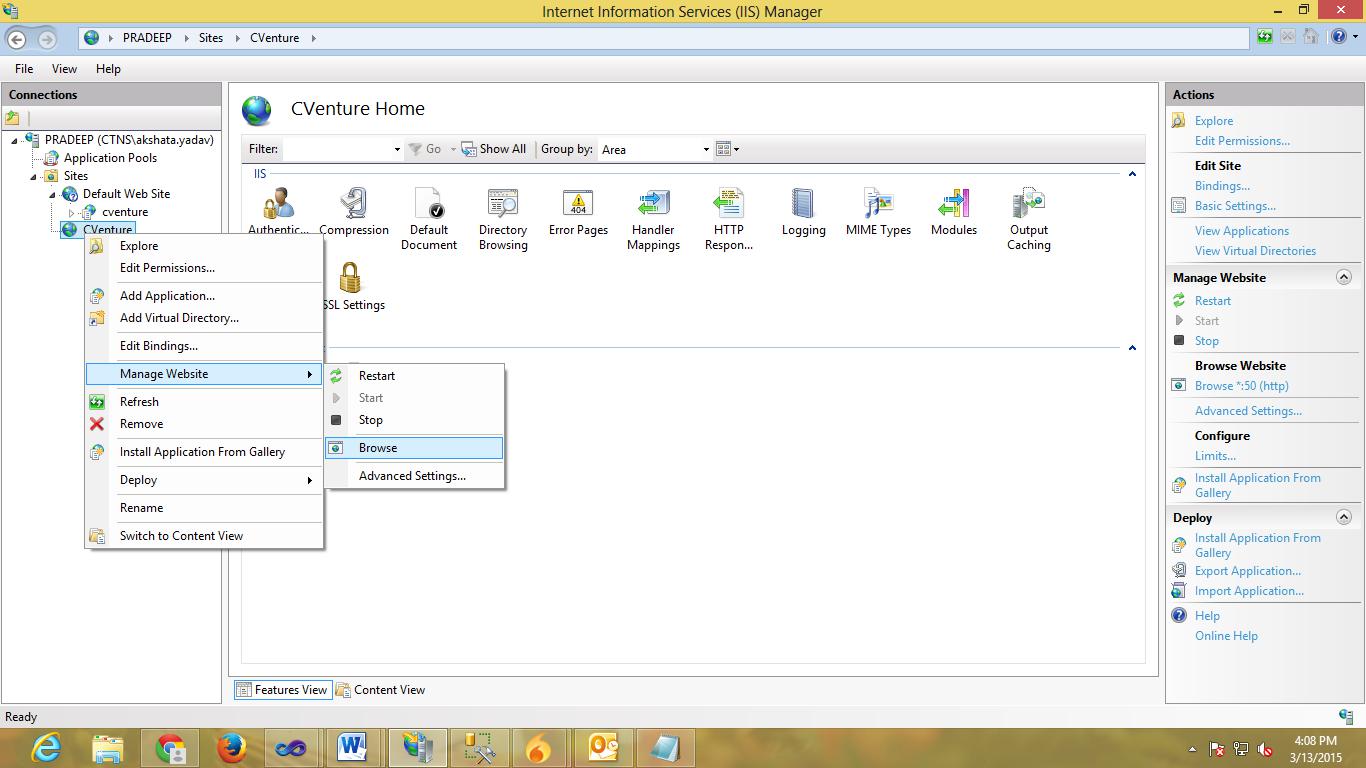Screen dimensions: 1366x768
Task: Click the address bar breadcrumb field
Action: tap(665, 38)
